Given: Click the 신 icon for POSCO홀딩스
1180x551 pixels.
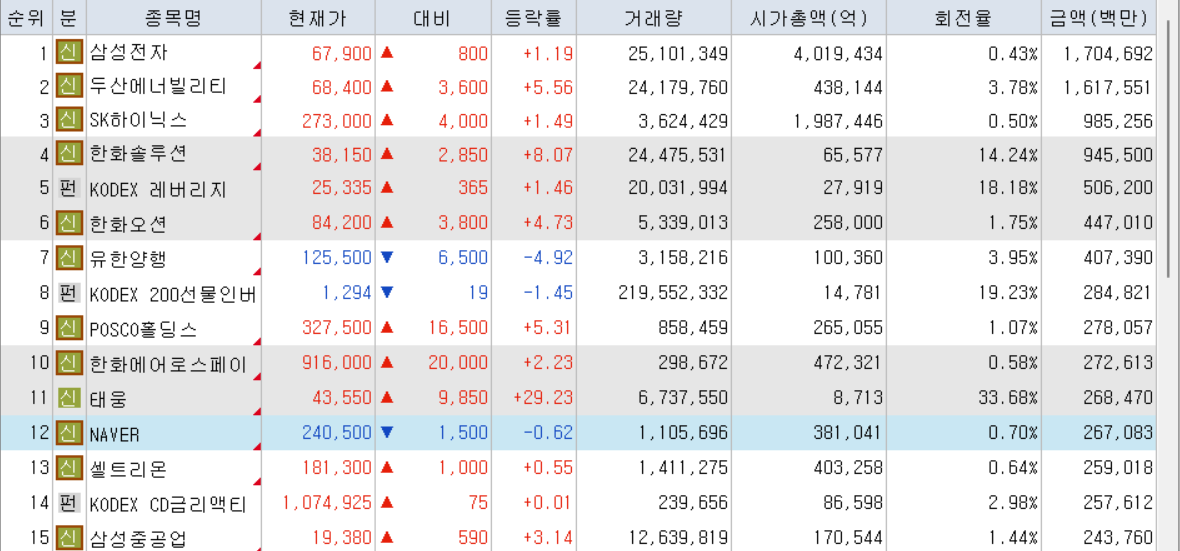Looking at the screenshot, I should click(70, 327).
